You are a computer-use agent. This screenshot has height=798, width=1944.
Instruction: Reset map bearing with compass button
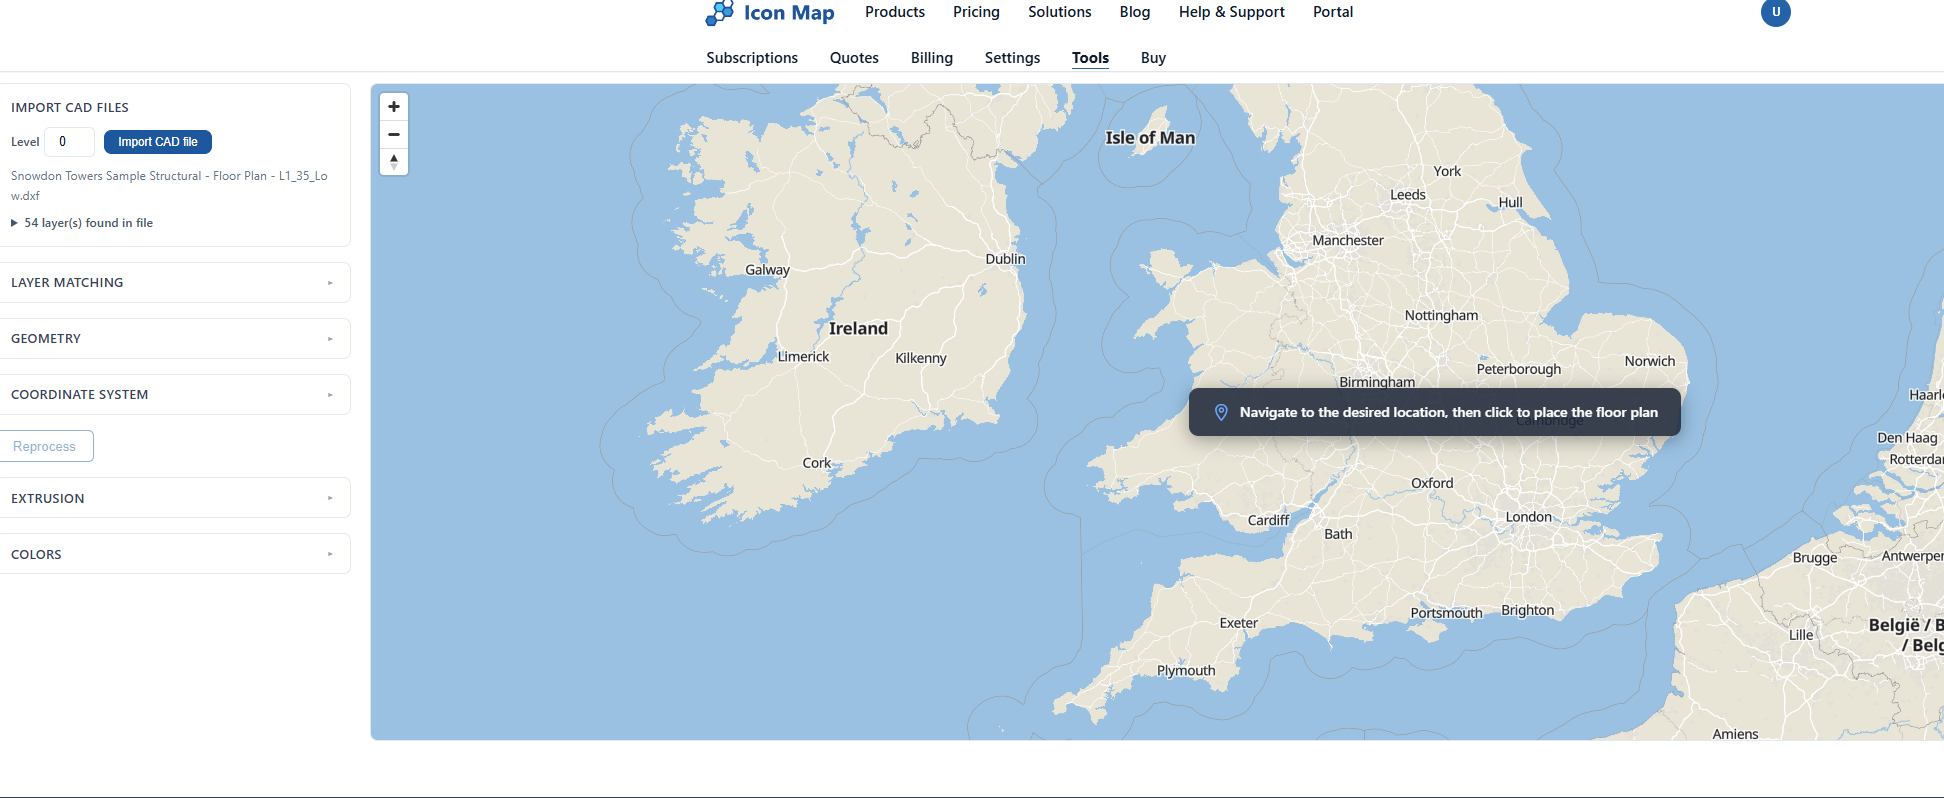click(394, 162)
